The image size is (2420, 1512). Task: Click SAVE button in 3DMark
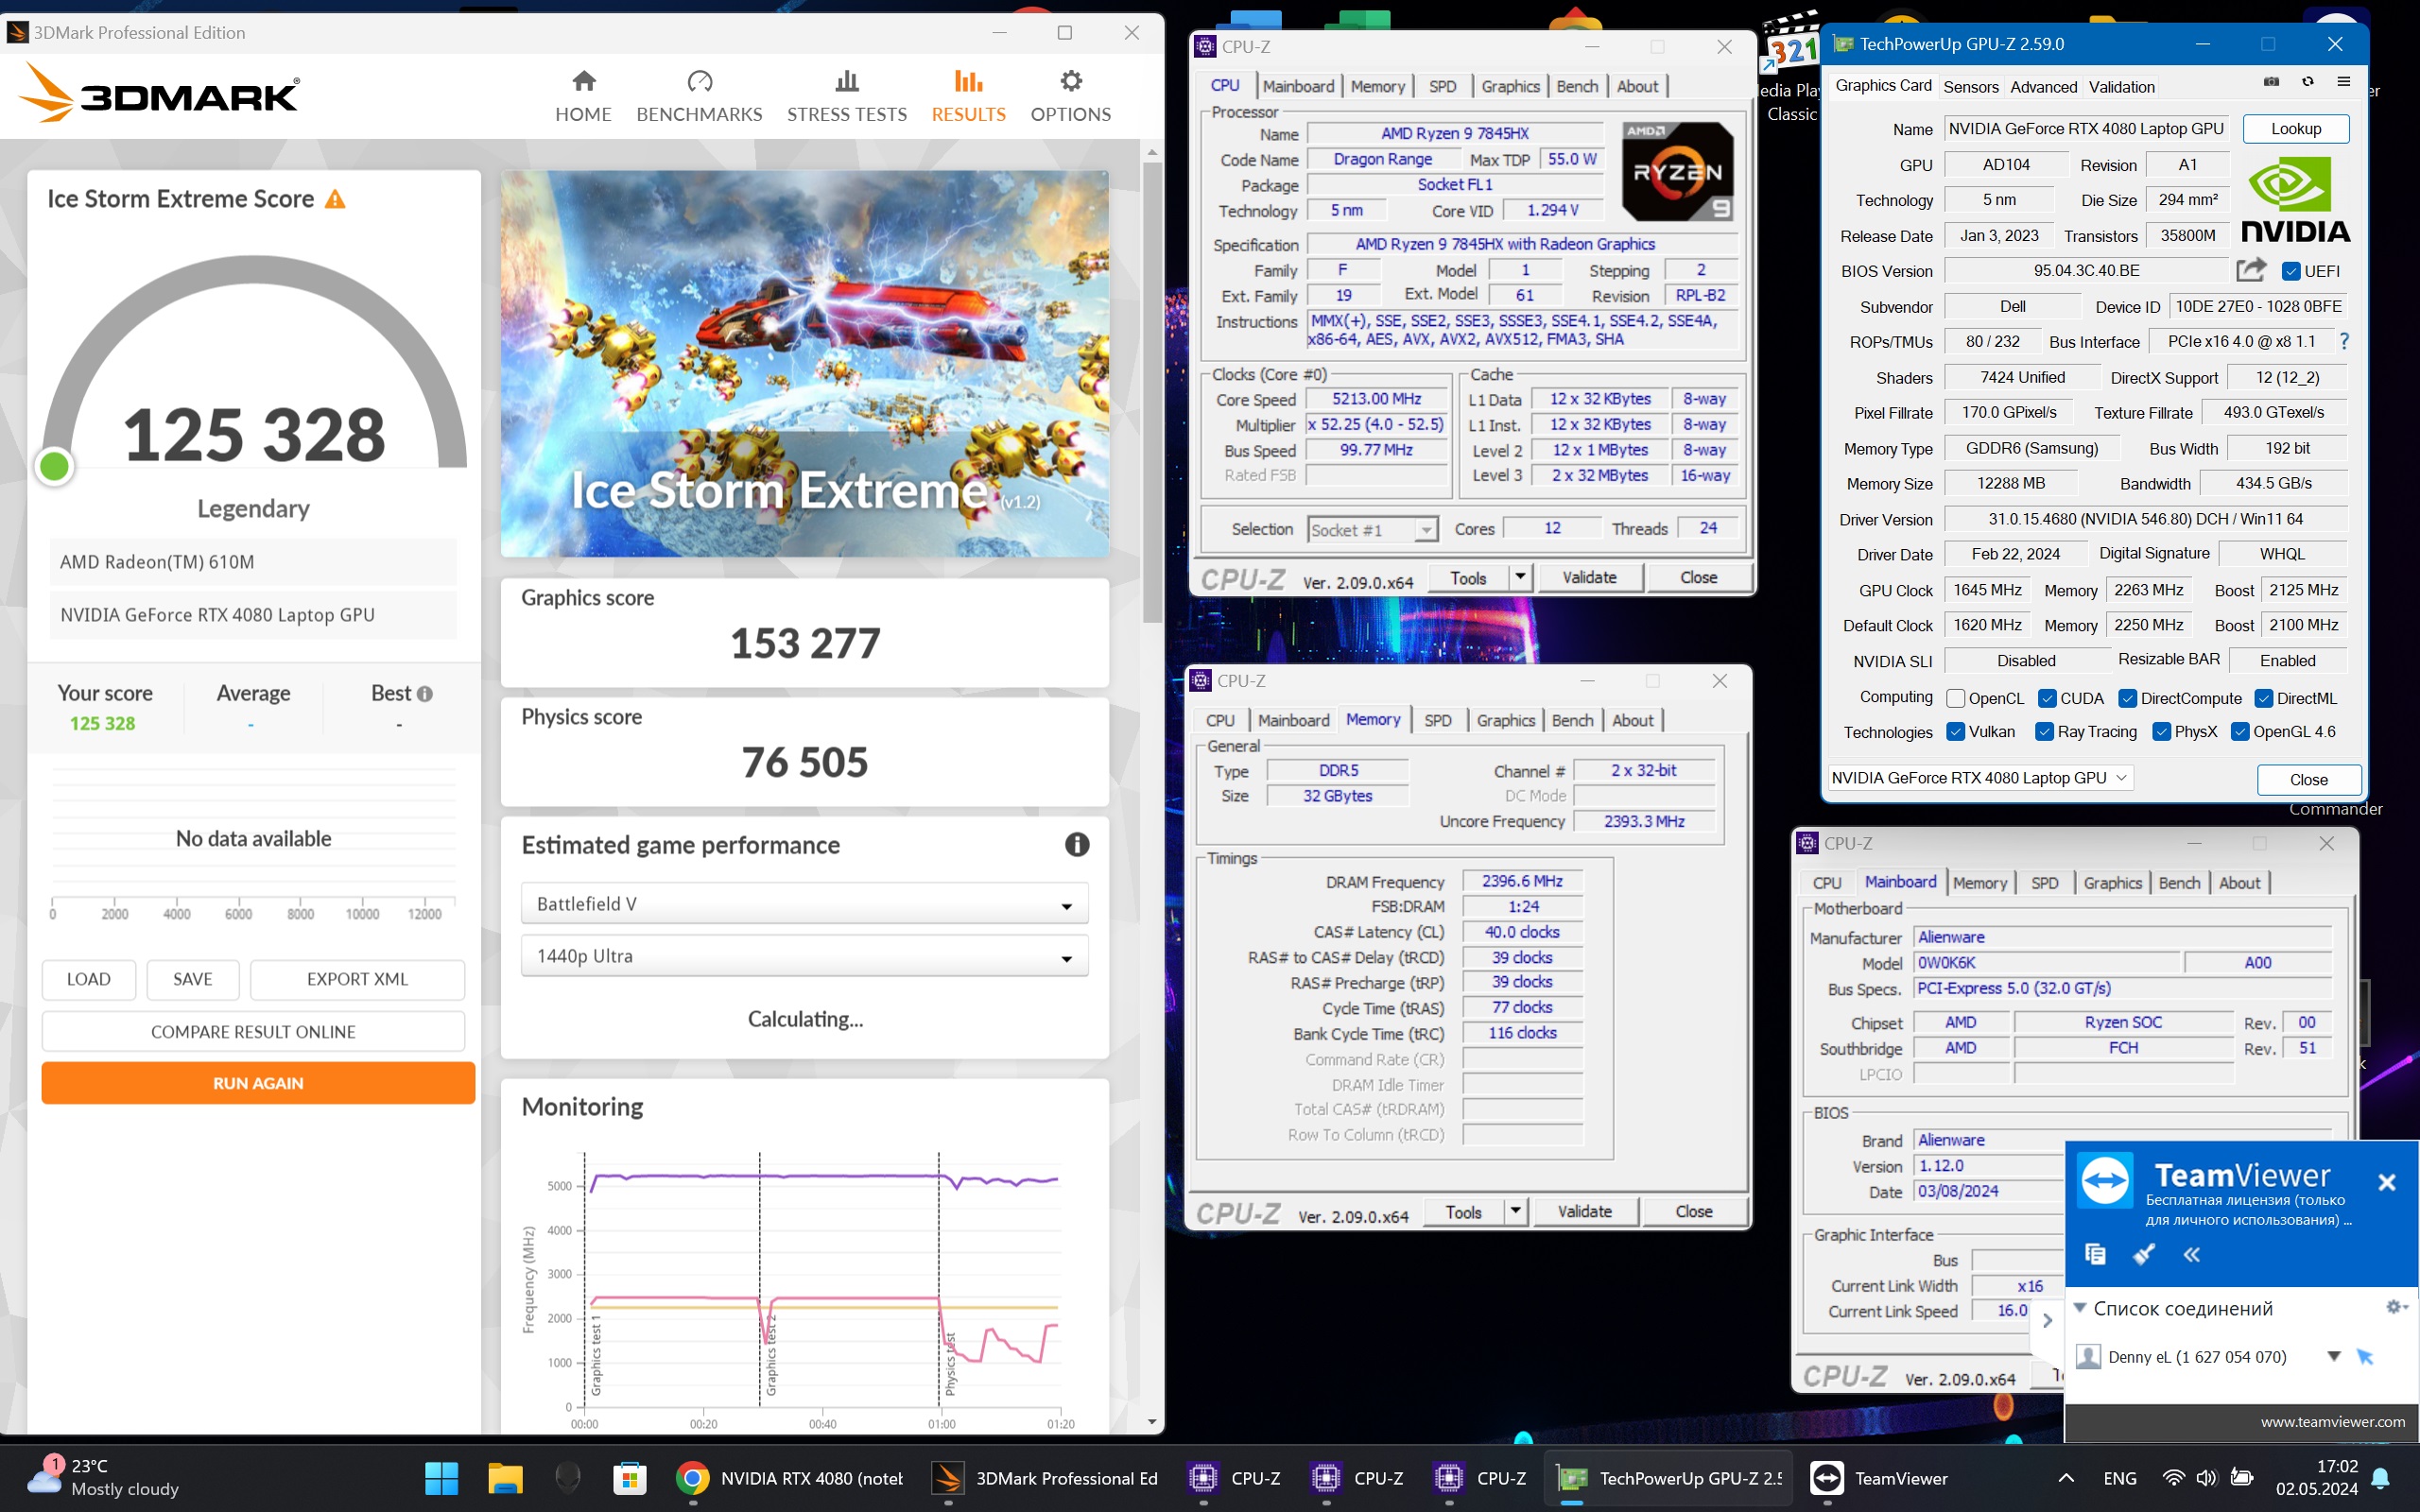click(x=192, y=979)
